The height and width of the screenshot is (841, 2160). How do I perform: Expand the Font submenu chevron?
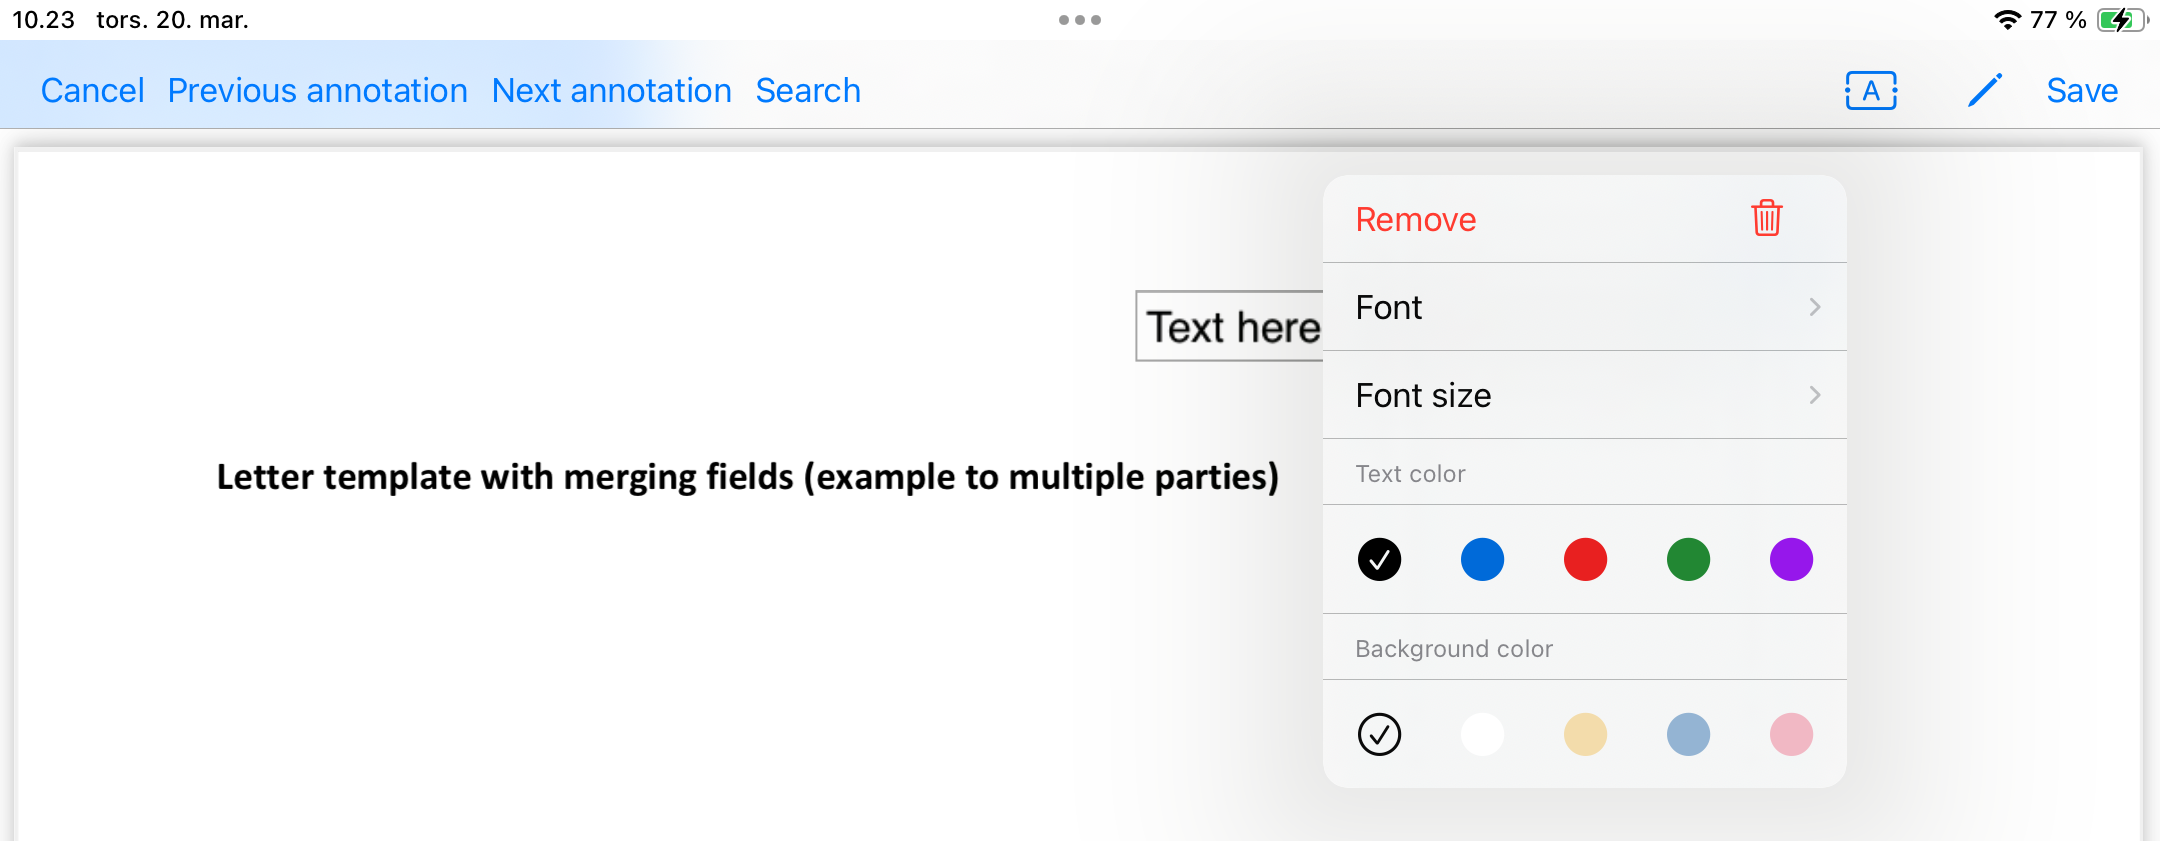click(x=1814, y=307)
